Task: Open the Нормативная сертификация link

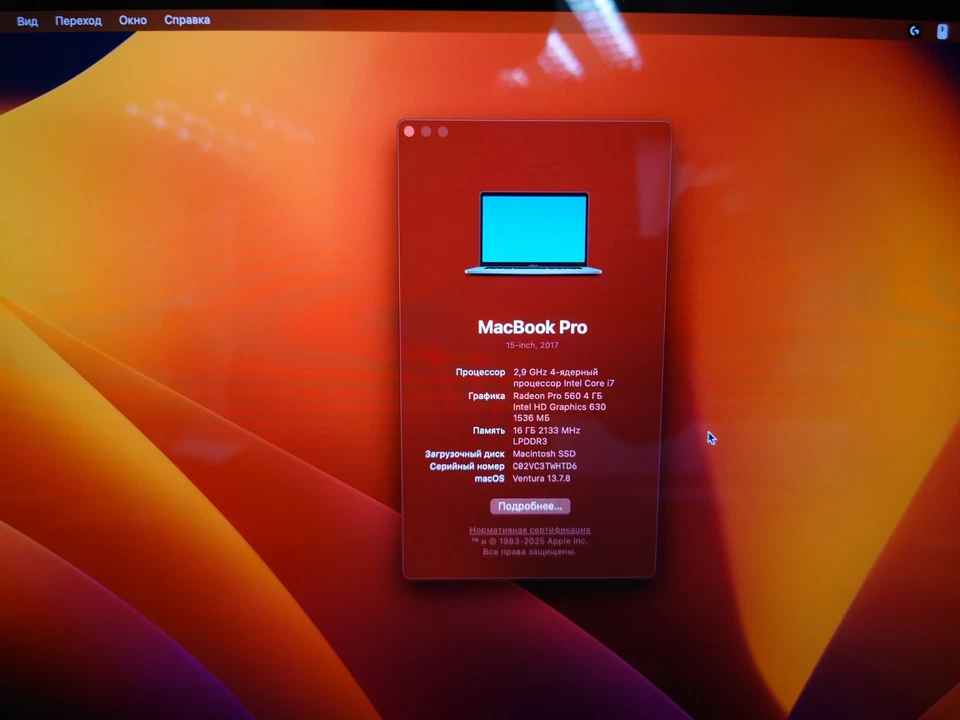Action: pos(530,530)
